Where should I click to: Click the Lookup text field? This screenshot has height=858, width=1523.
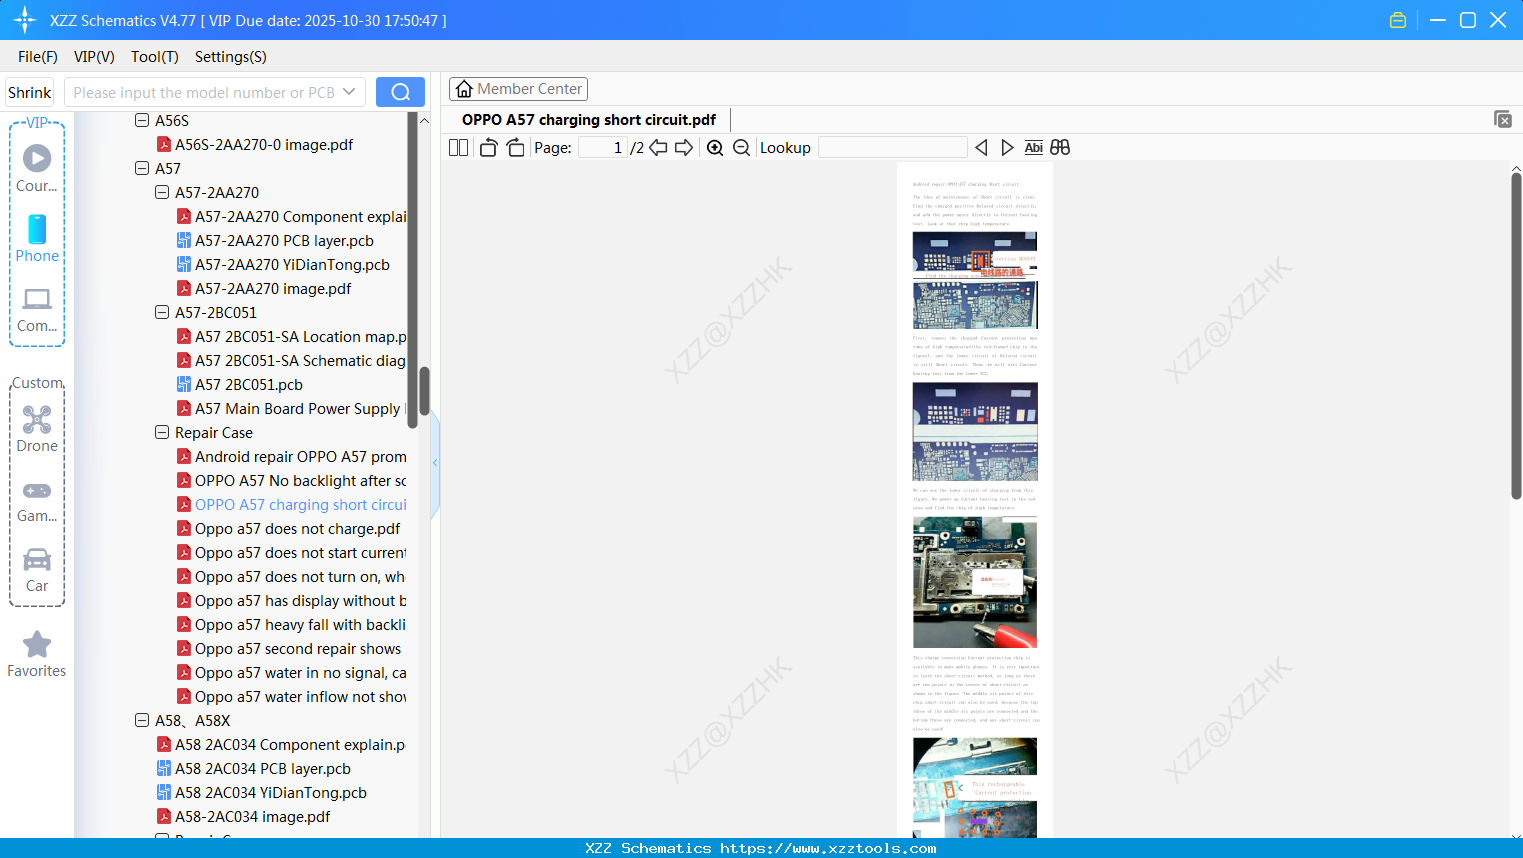[x=892, y=148]
